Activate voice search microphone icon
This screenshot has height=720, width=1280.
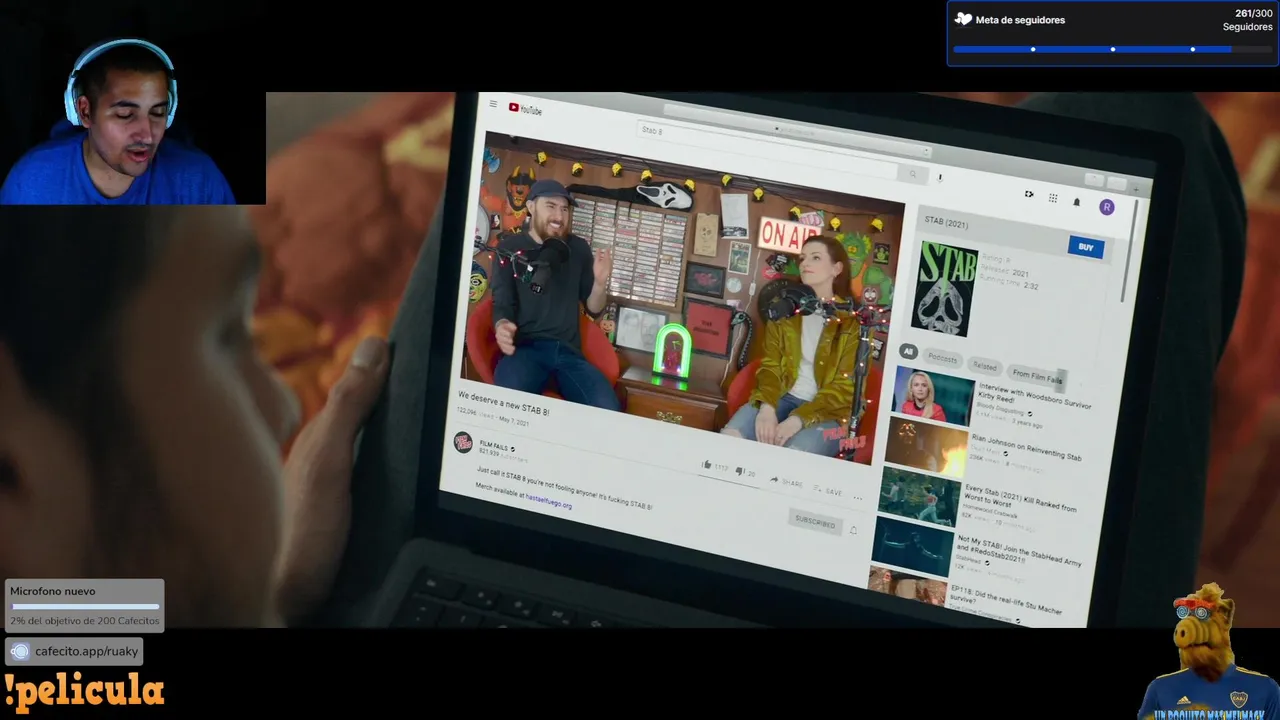[939, 177]
